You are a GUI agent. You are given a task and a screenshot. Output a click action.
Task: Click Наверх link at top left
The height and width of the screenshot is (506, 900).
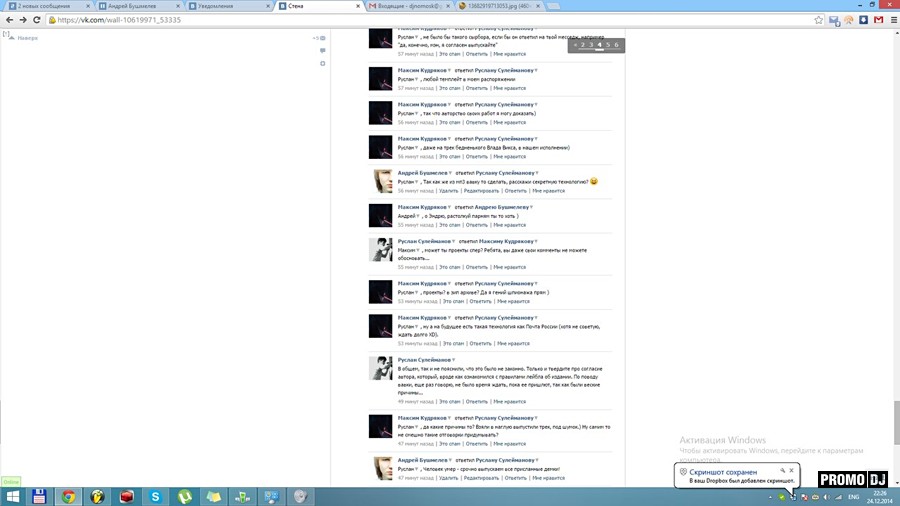pyautogui.click(x=27, y=38)
